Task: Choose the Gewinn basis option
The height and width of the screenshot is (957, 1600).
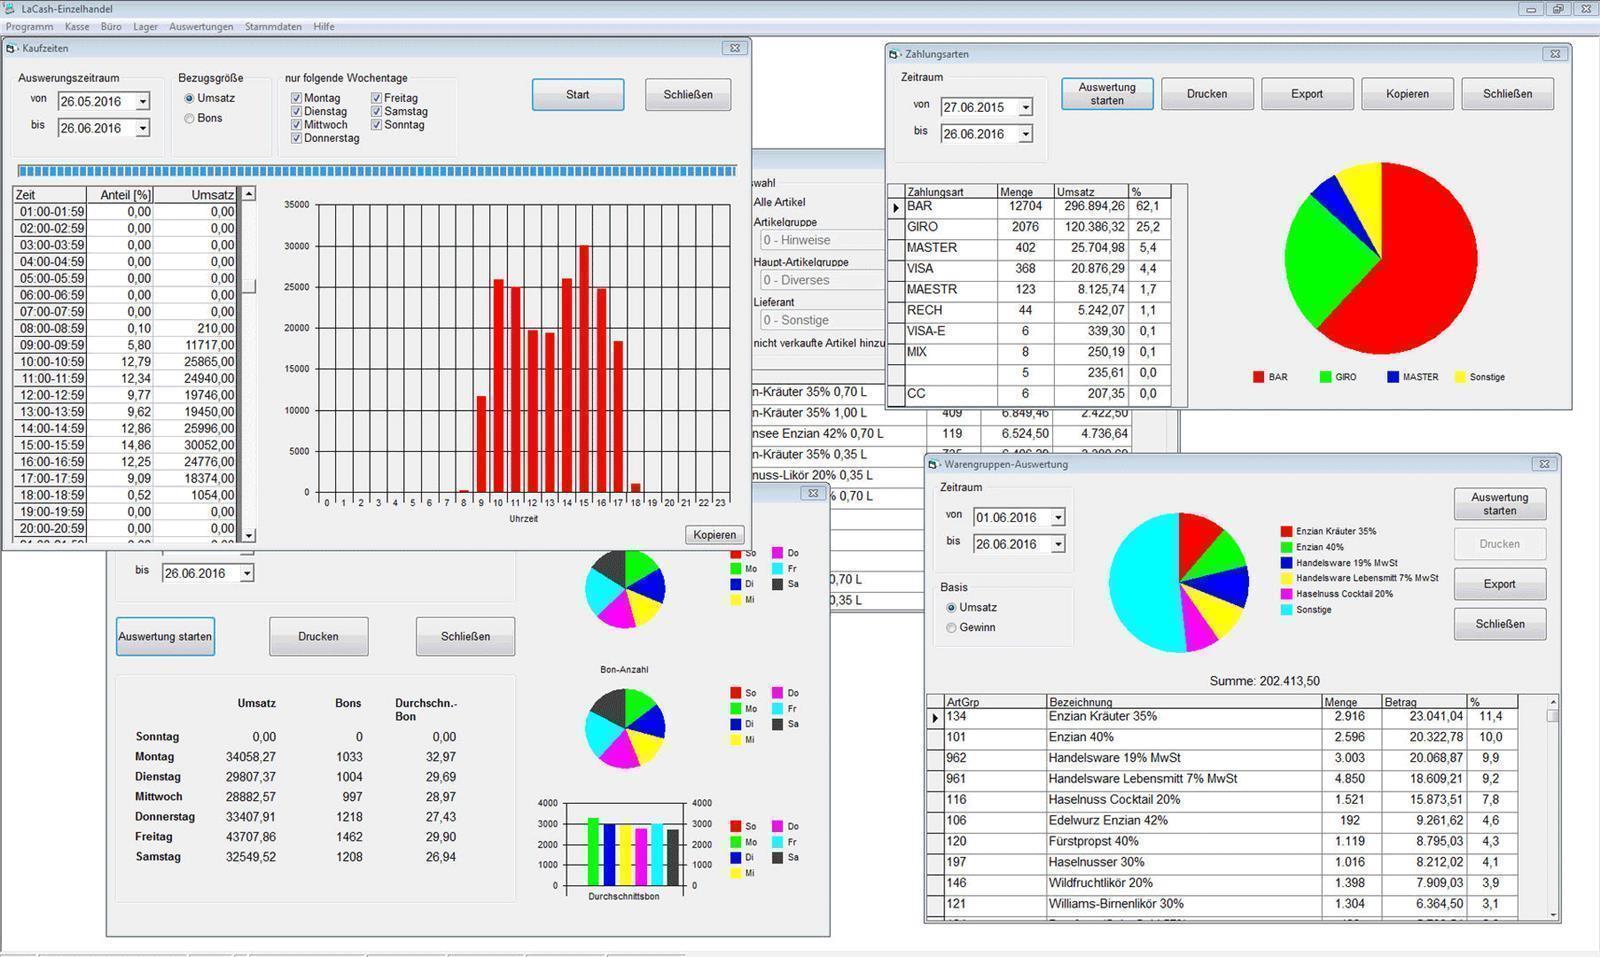Action: 951,628
